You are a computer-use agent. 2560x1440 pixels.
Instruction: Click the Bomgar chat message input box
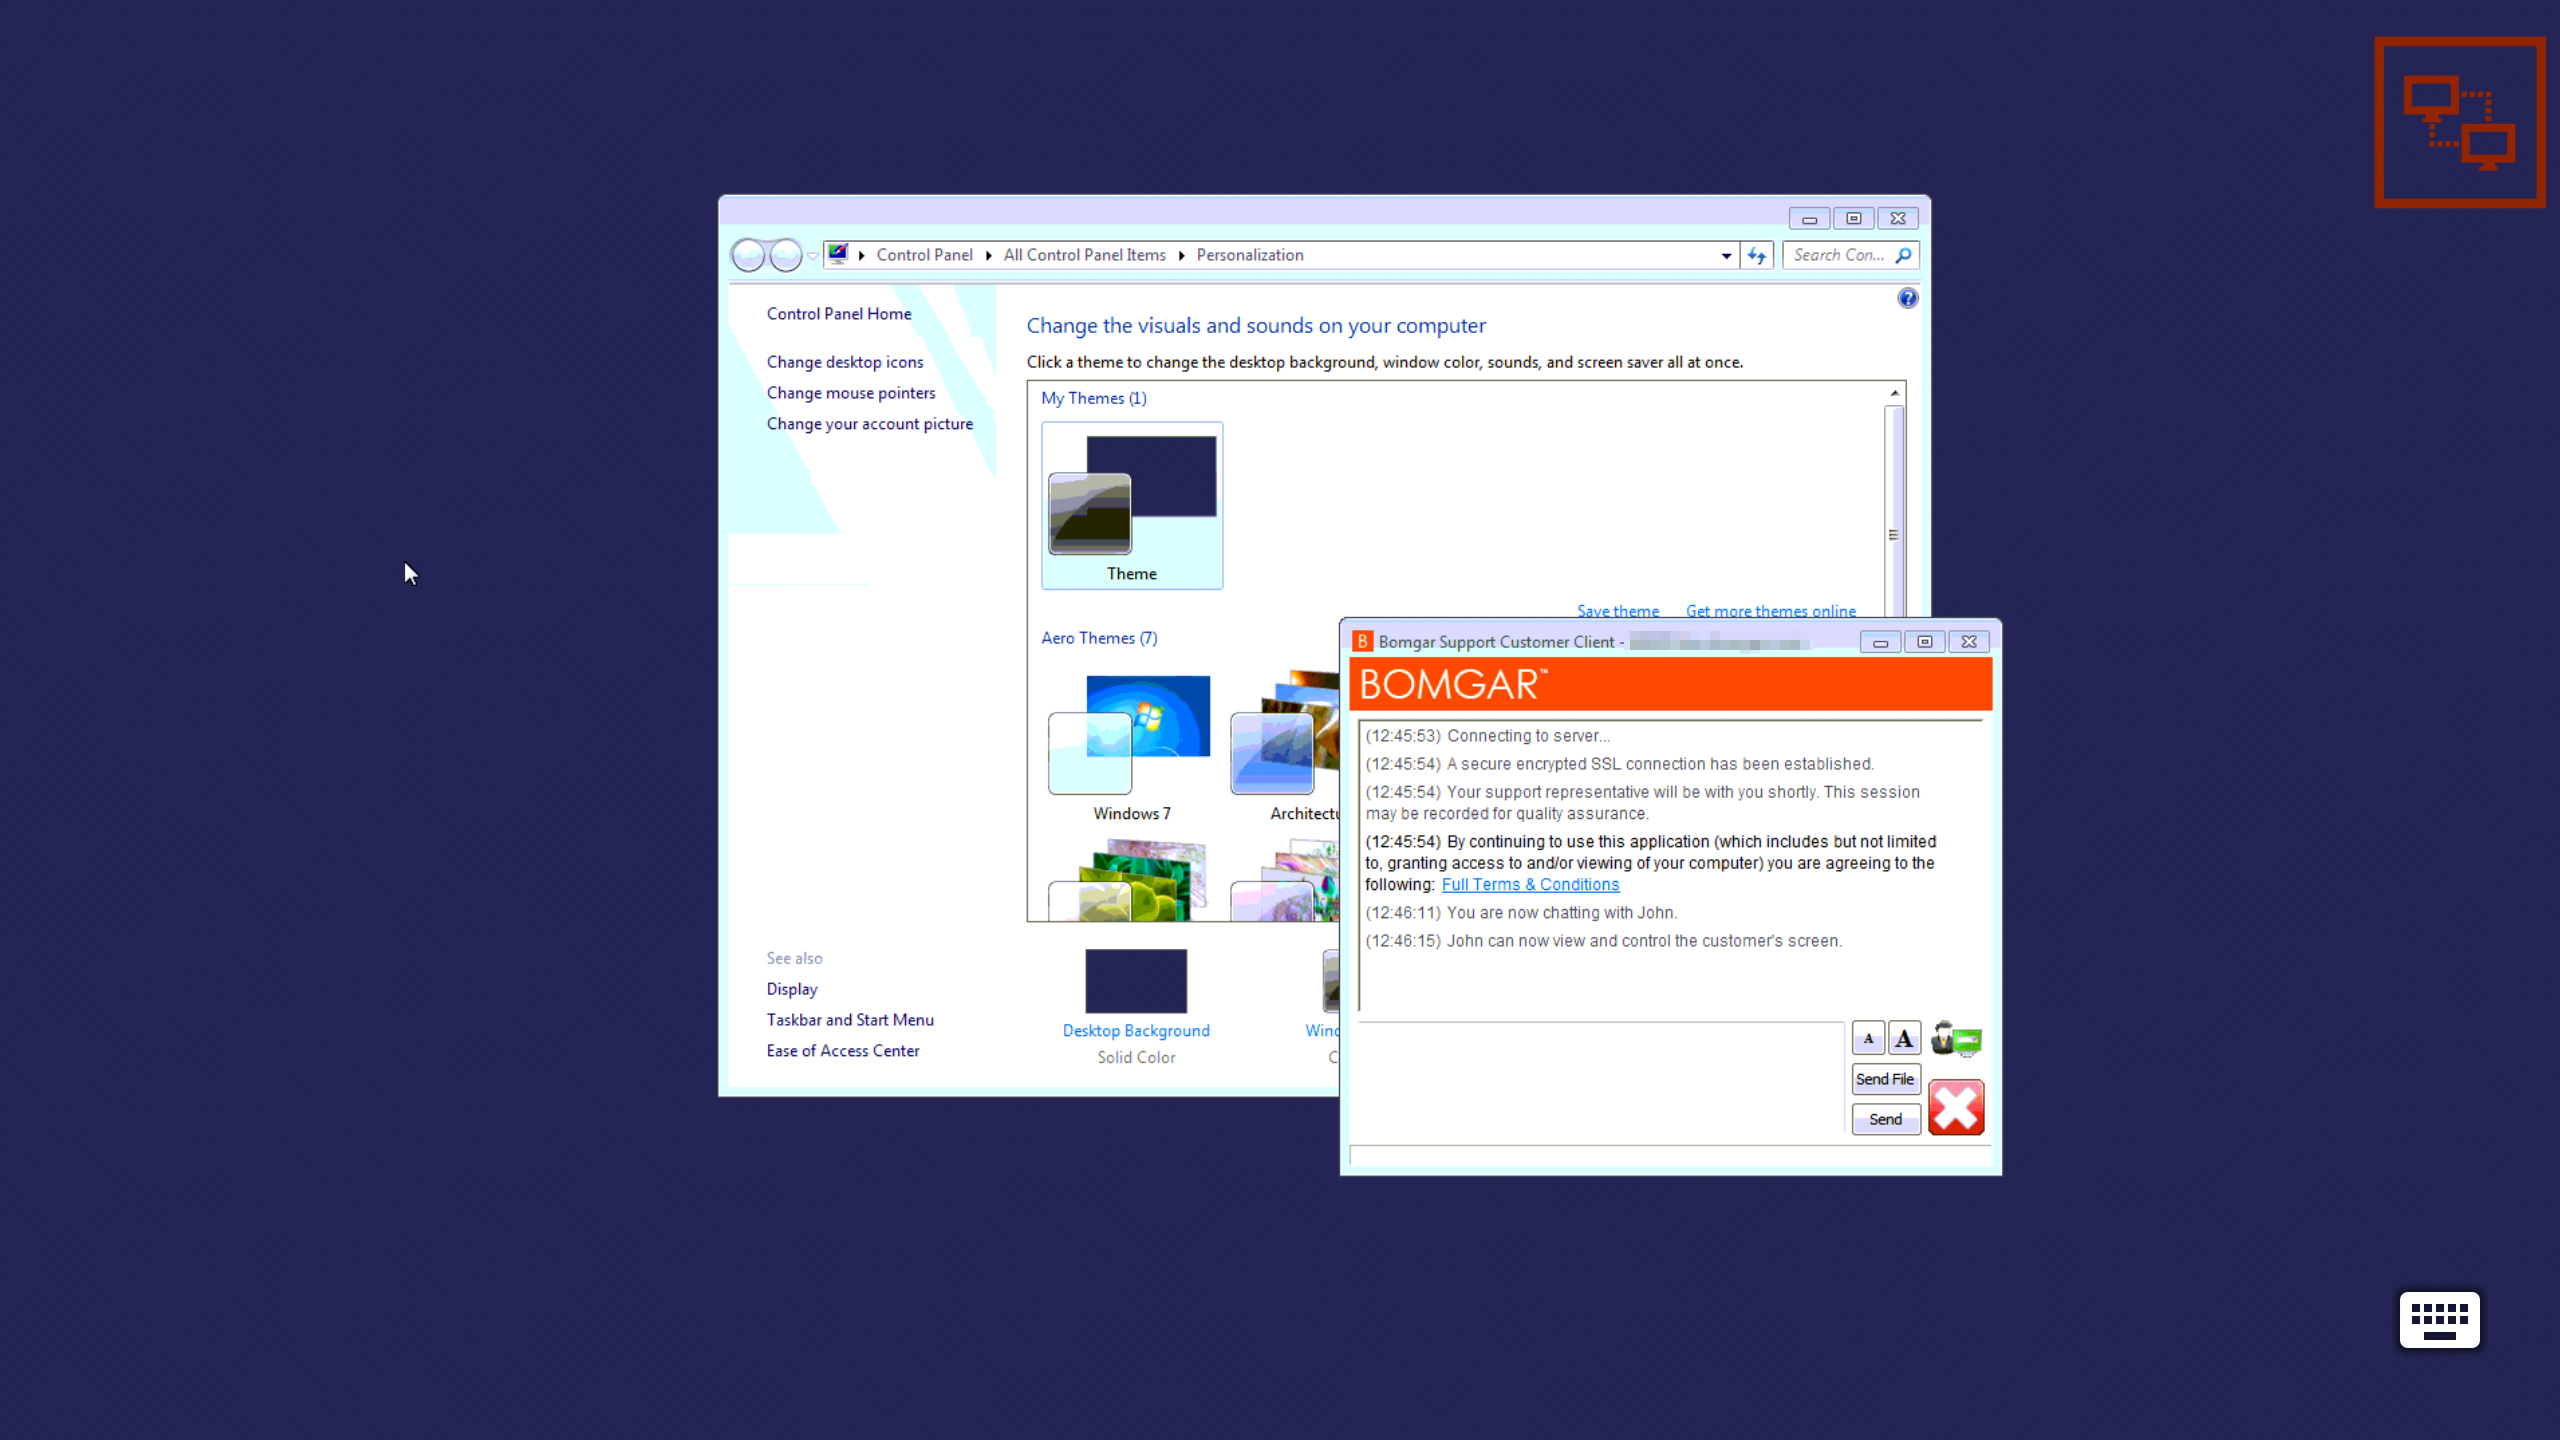(x=1600, y=1079)
